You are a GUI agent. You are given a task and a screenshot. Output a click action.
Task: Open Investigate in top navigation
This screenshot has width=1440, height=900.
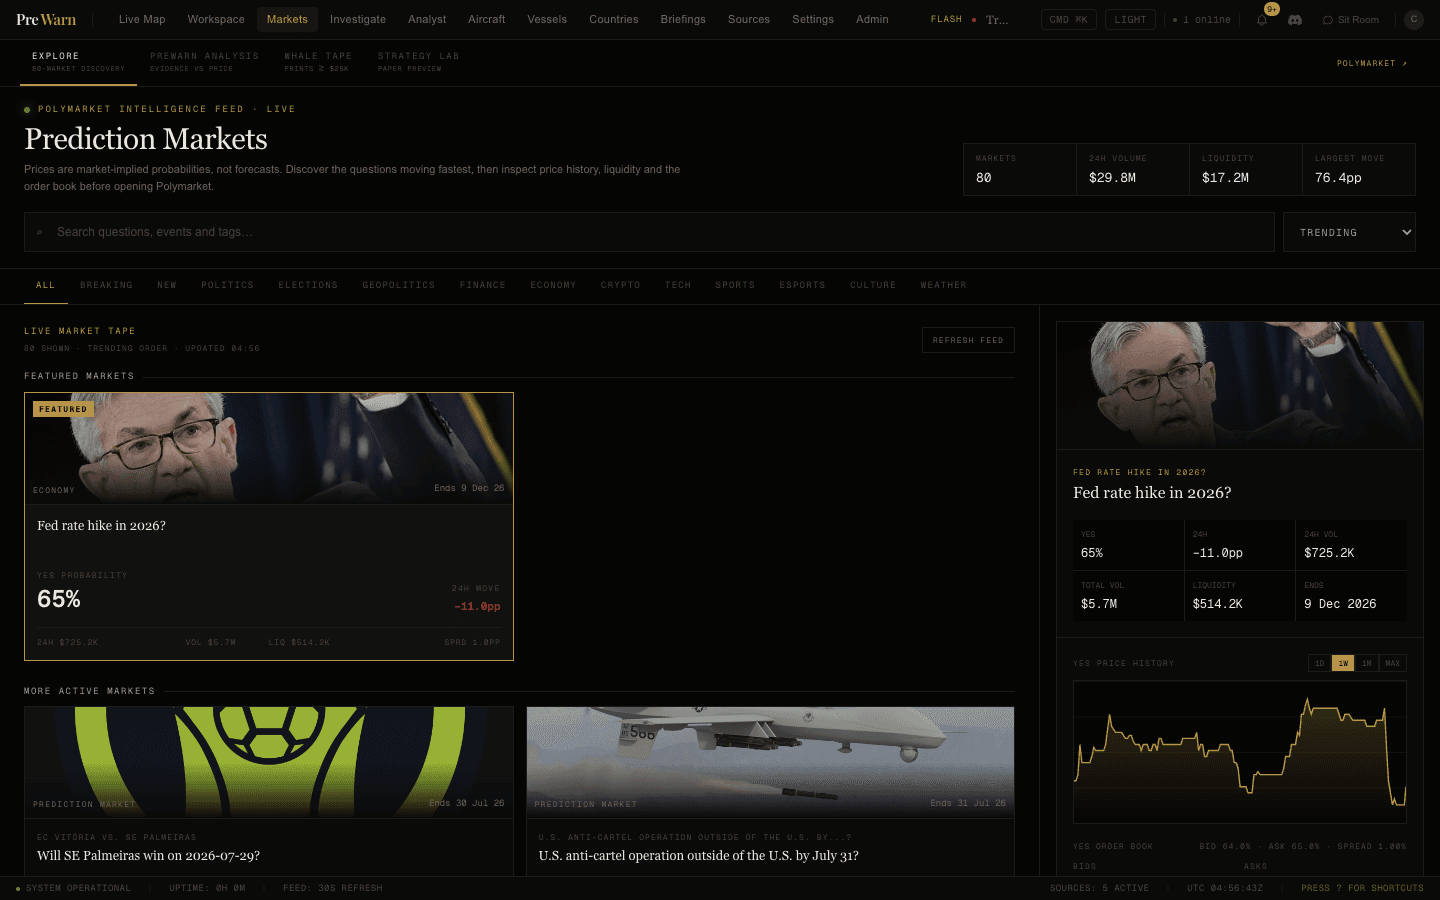pyautogui.click(x=358, y=19)
